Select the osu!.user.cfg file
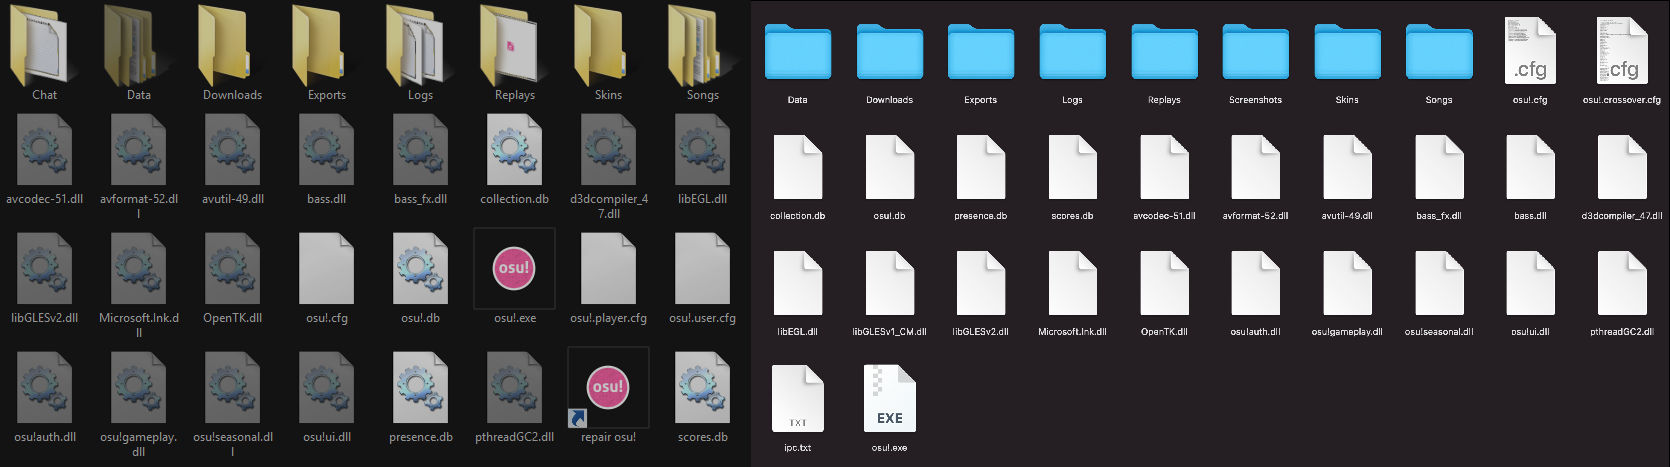The height and width of the screenshot is (467, 1670). click(x=703, y=269)
